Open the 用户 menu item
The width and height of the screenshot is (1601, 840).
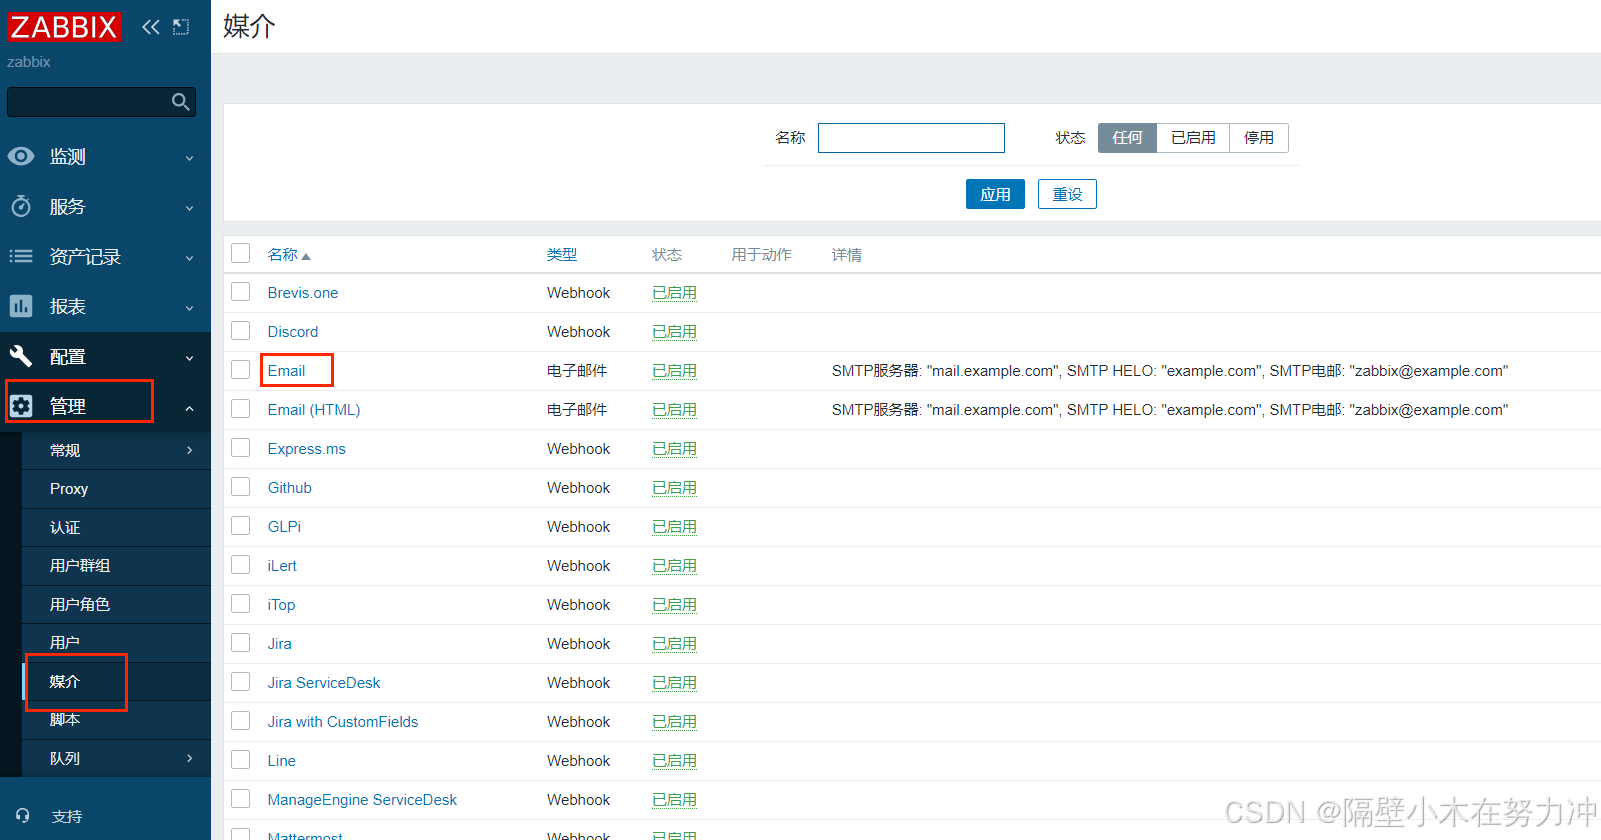pos(116,643)
